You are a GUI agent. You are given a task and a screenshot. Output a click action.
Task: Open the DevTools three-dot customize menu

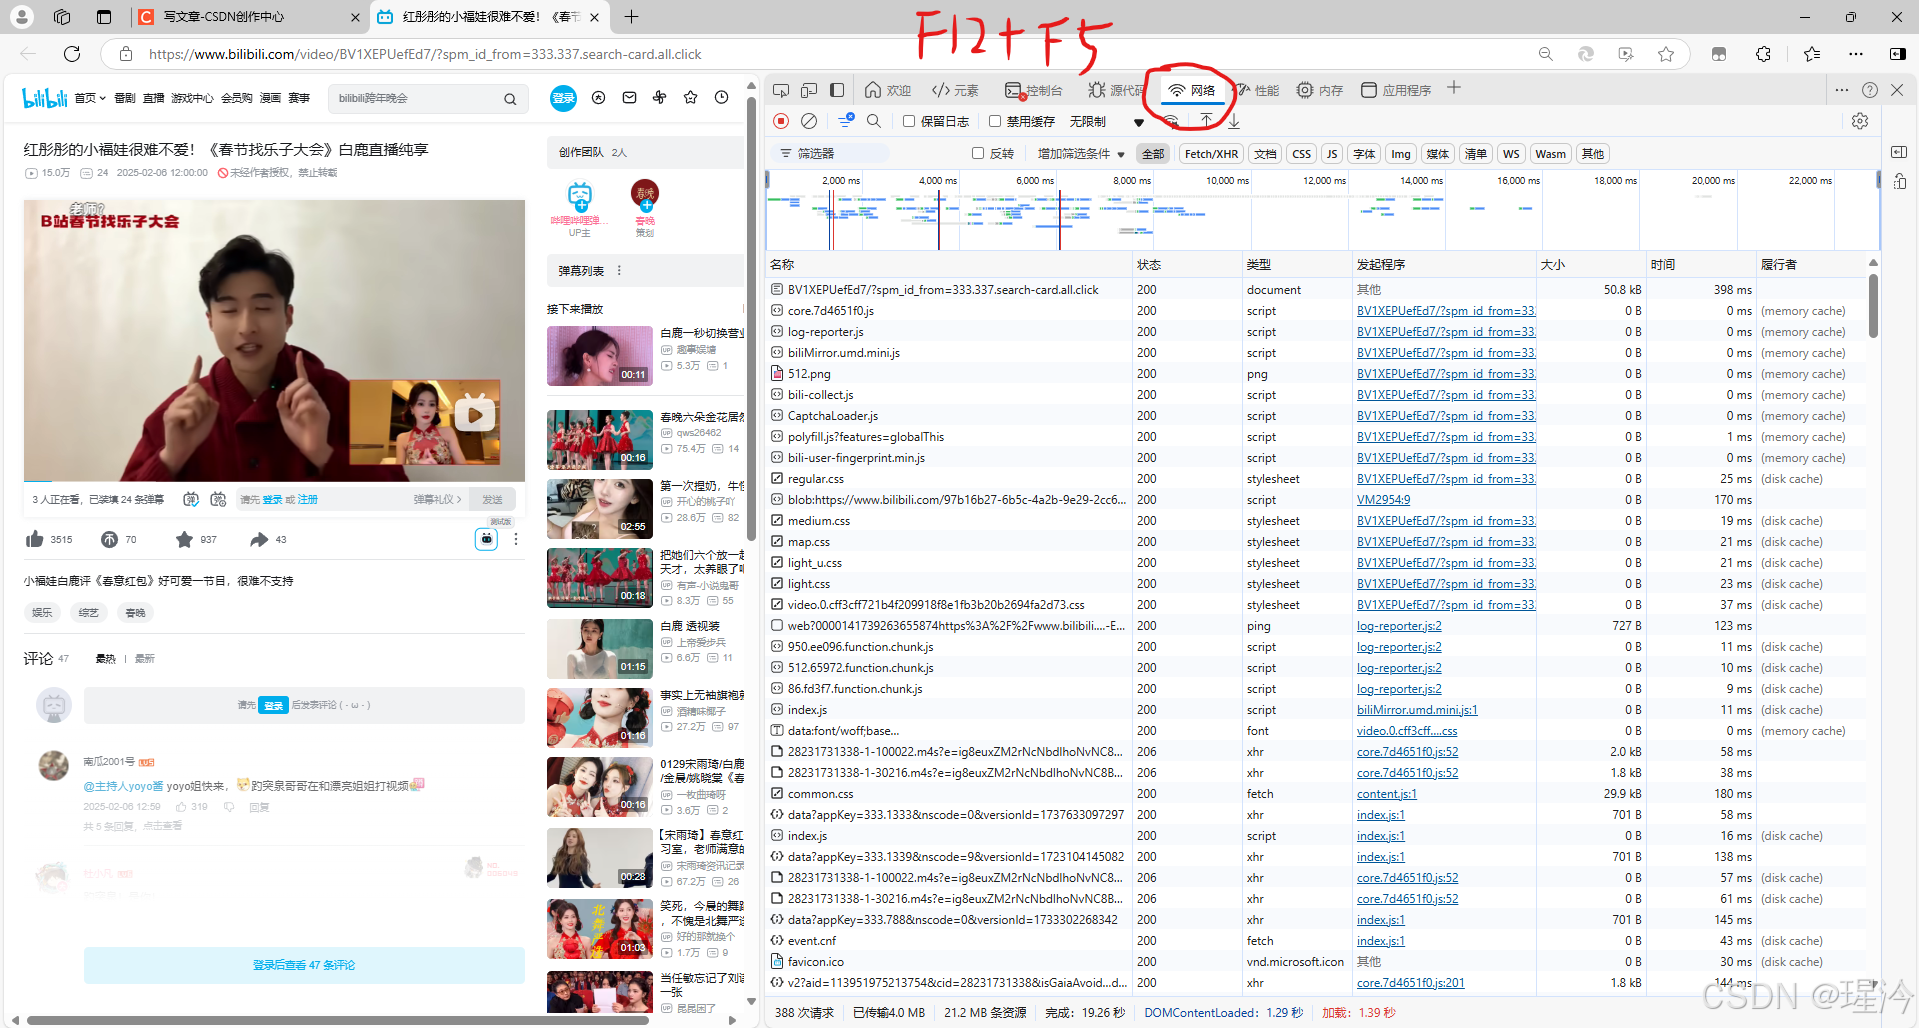(x=1842, y=90)
